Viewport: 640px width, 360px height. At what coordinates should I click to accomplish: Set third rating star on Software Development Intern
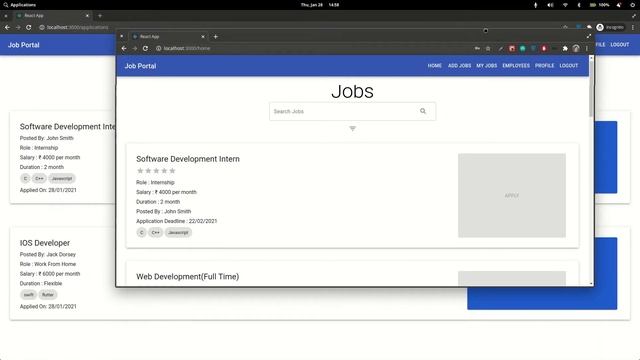[x=156, y=171]
